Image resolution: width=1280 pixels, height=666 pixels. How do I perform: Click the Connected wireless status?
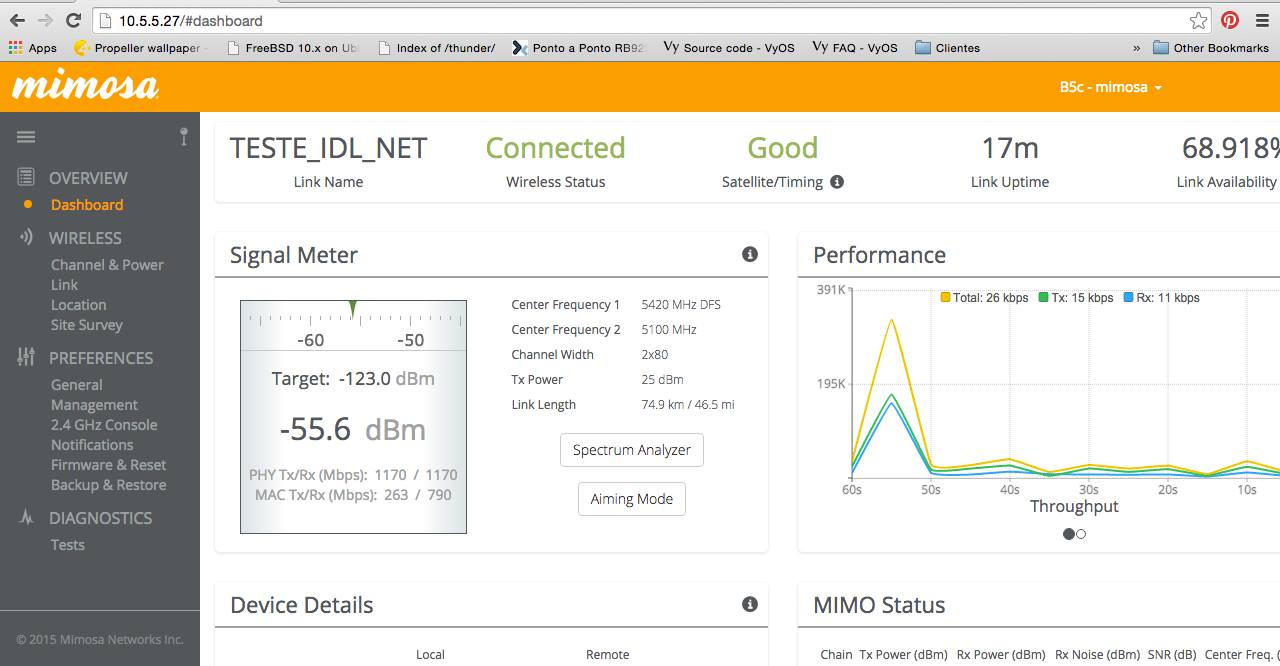click(x=555, y=148)
